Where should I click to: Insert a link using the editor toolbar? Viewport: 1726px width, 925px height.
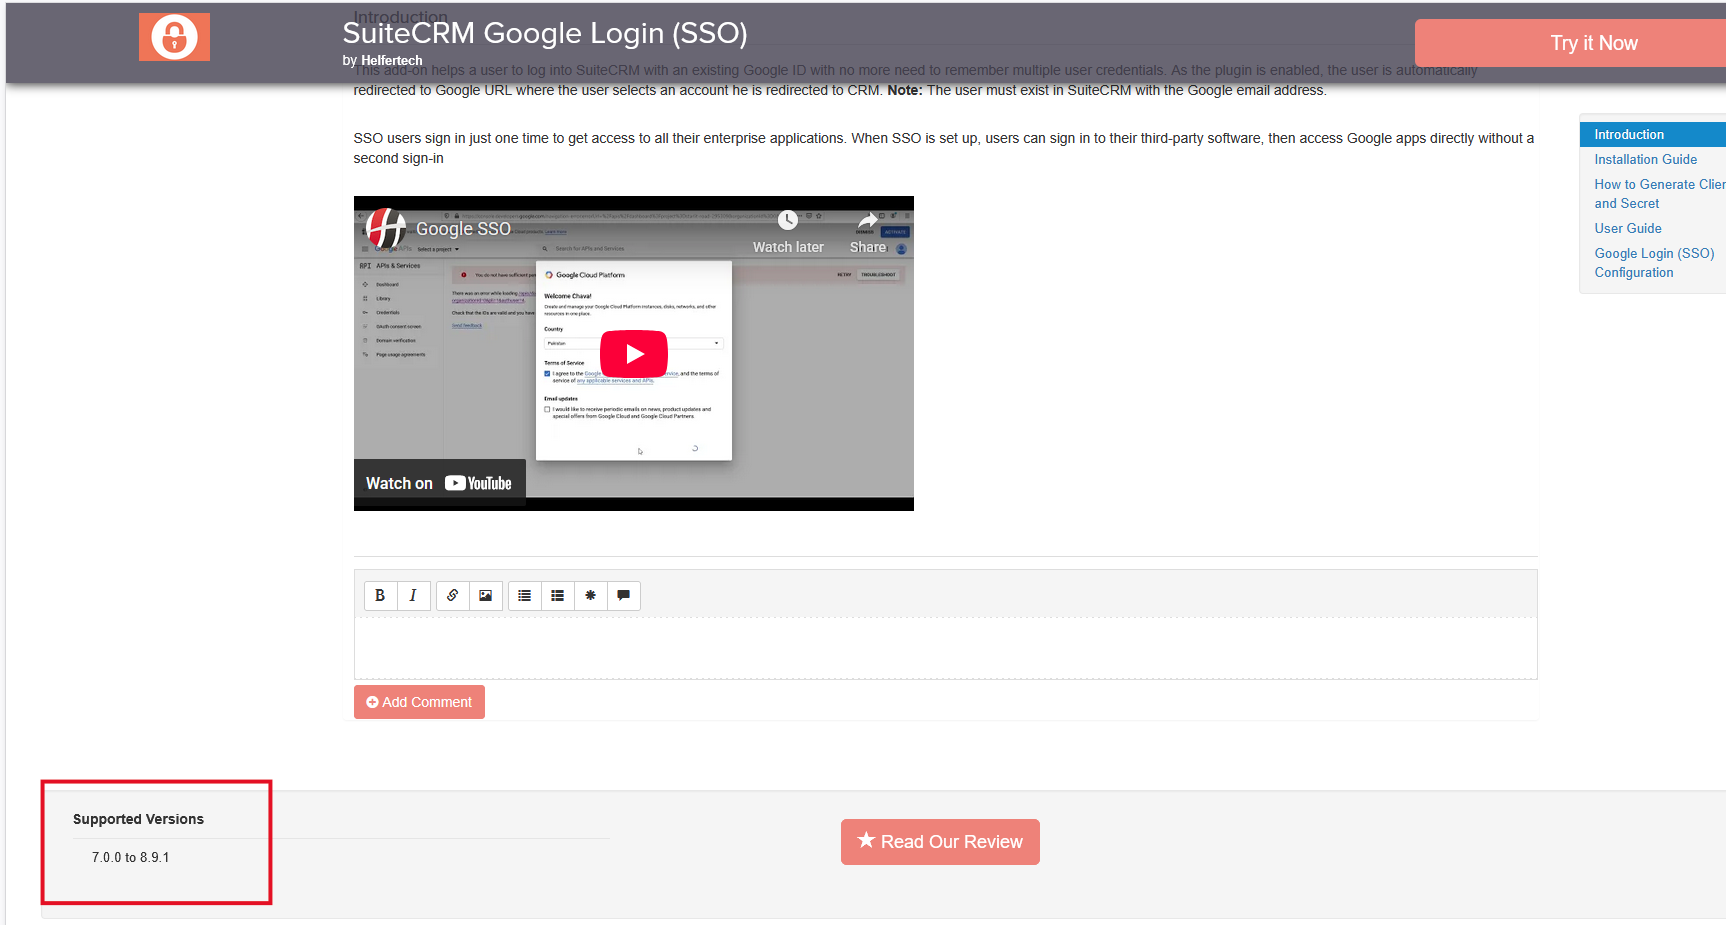[453, 596]
